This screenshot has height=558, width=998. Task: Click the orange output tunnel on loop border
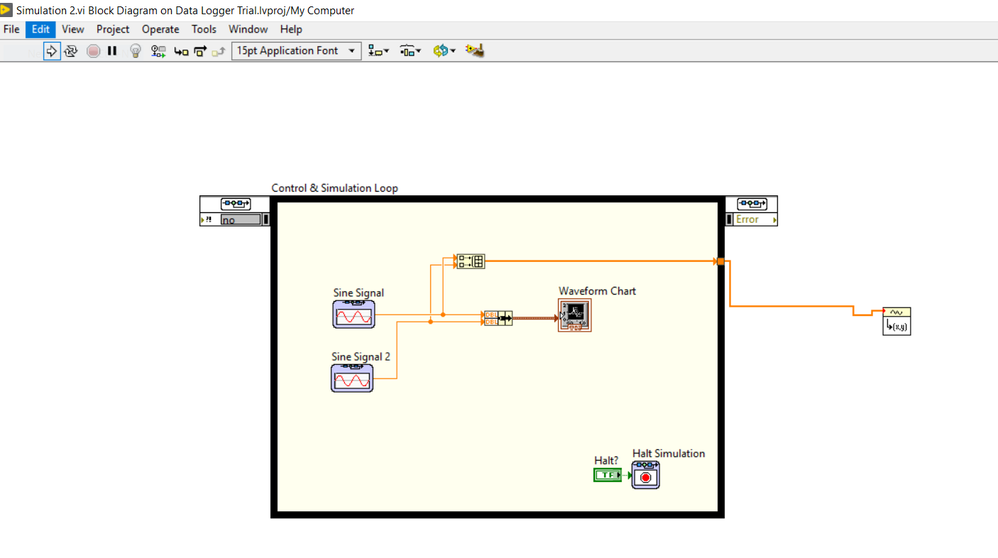click(x=720, y=262)
